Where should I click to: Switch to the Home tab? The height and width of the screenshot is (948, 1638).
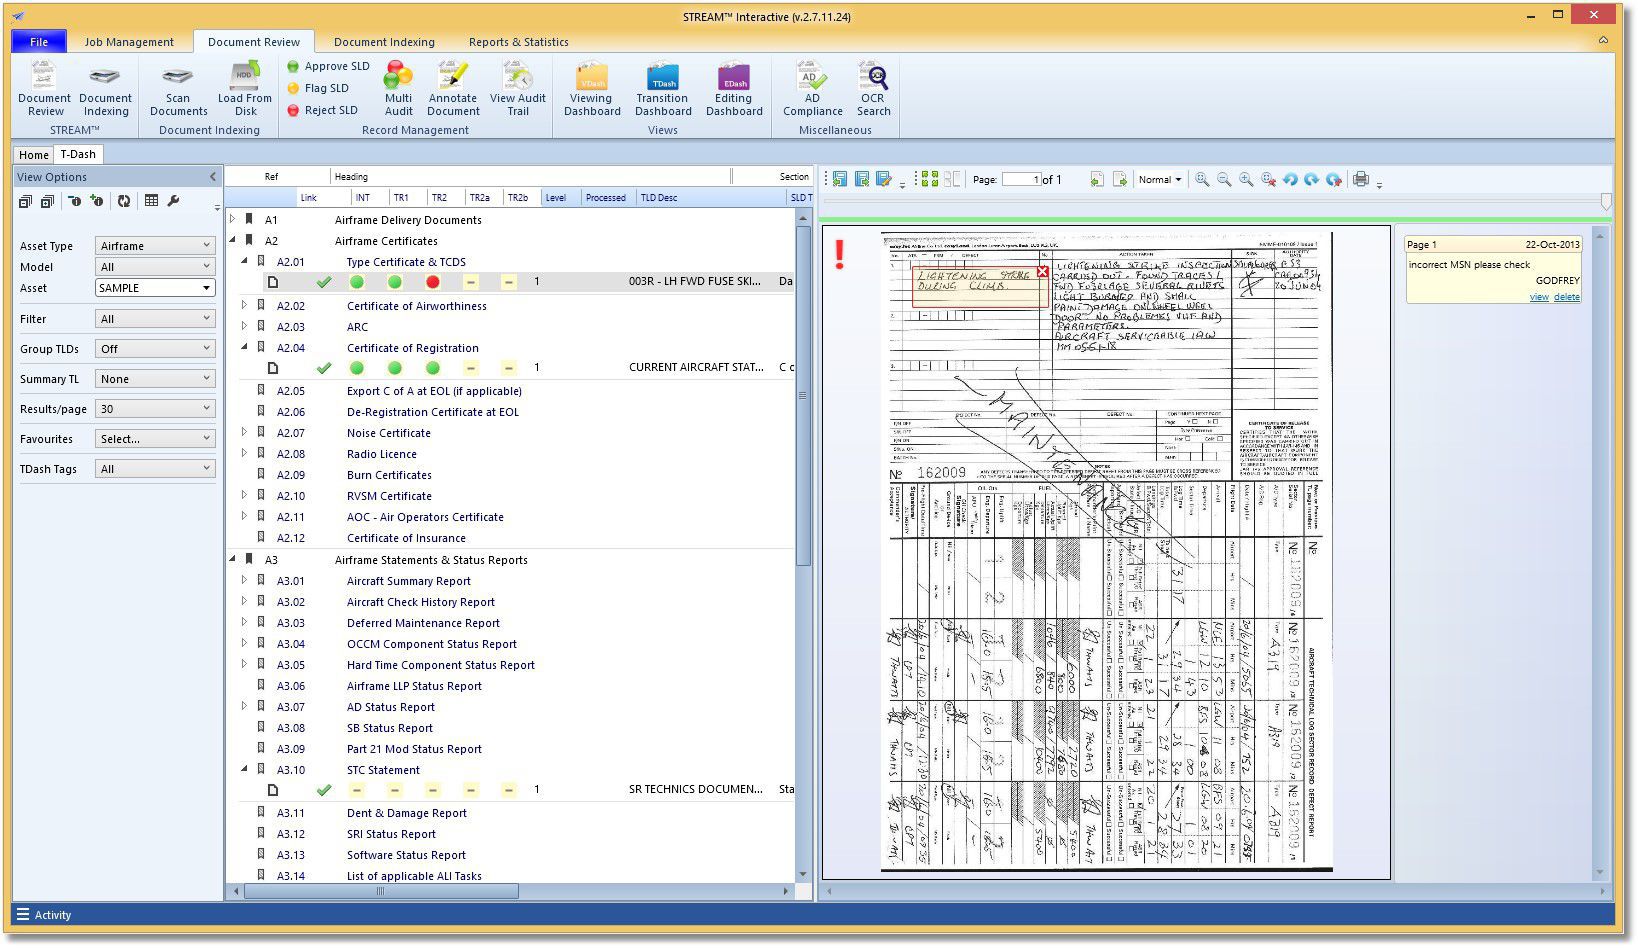tap(33, 154)
